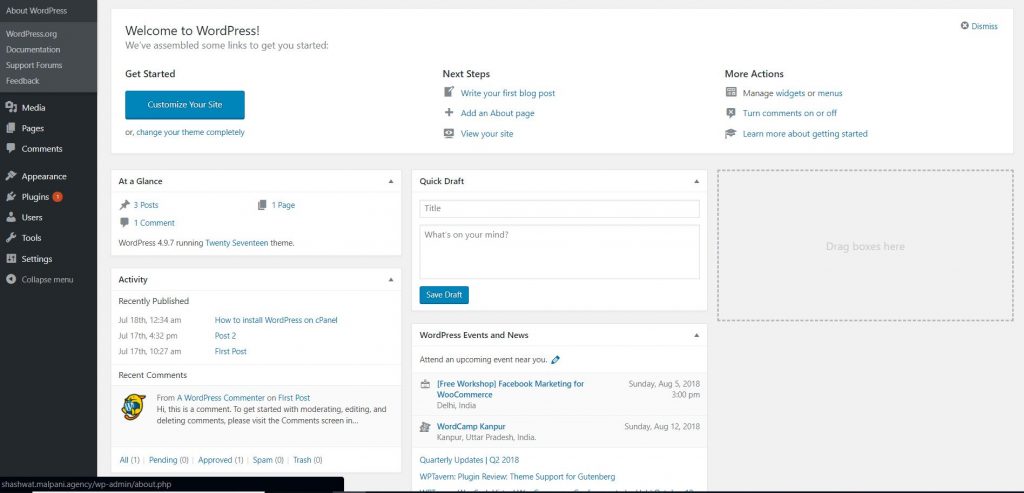
Task: Open the Appearance menu label
Action: pos(44,176)
